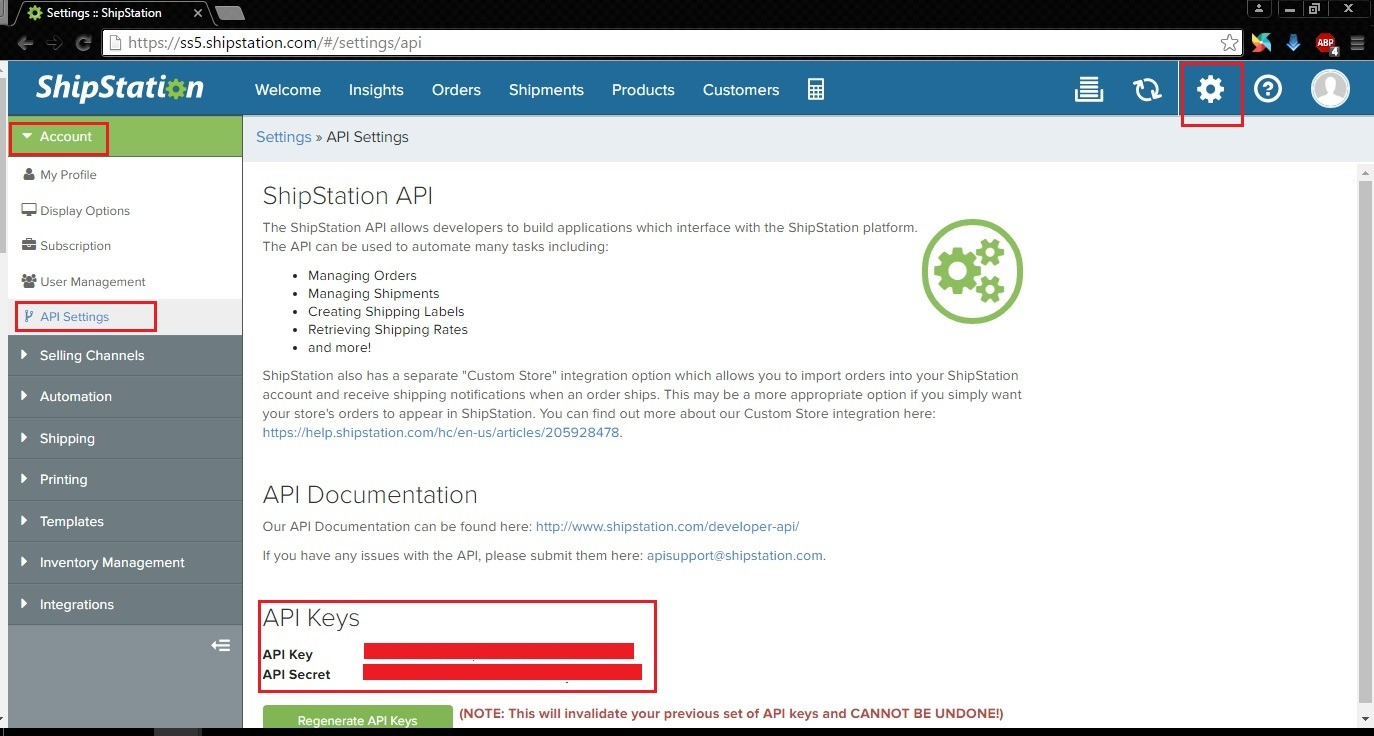
Task: Open the settings gear icon
Action: pyautogui.click(x=1210, y=90)
